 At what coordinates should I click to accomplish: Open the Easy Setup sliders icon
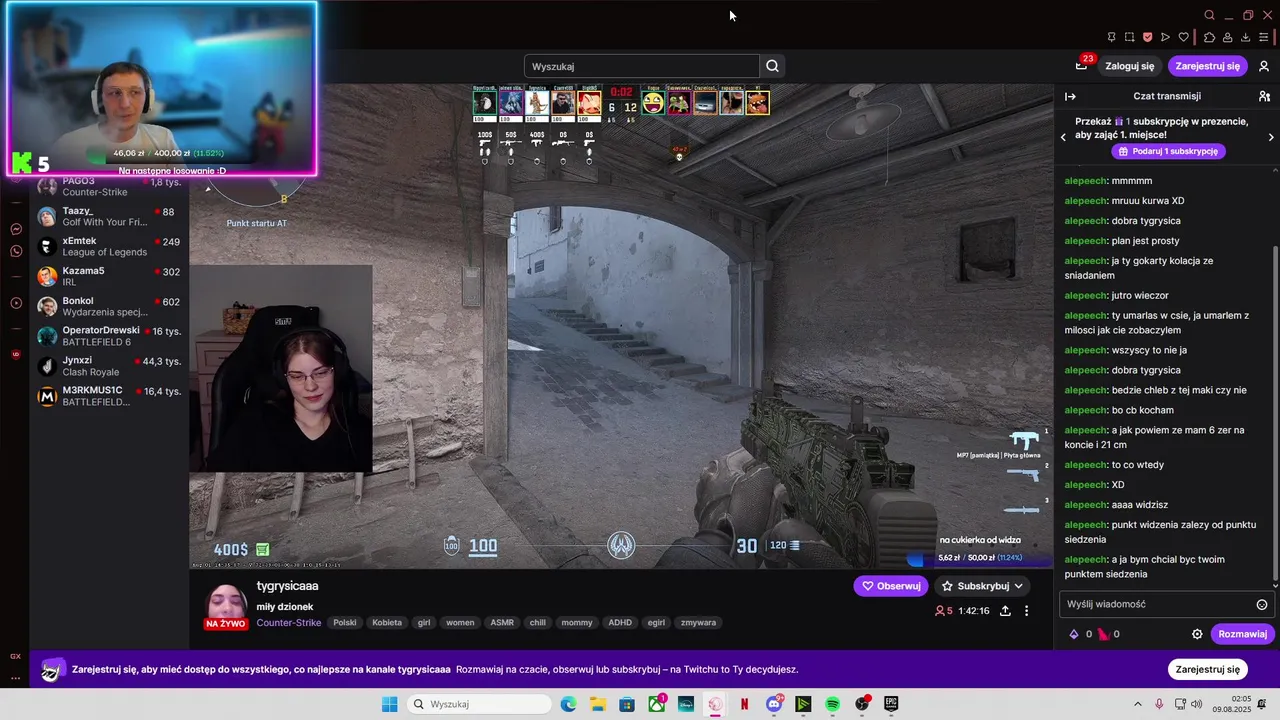[x=1263, y=37]
